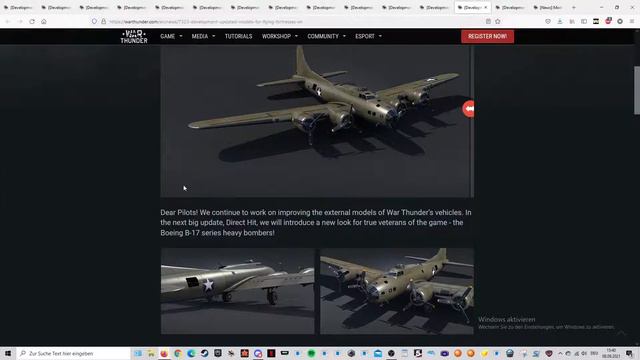This screenshot has height=360, width=640.
Task: Open the silver B-17 fuselage thumbnail
Action: tap(238, 291)
